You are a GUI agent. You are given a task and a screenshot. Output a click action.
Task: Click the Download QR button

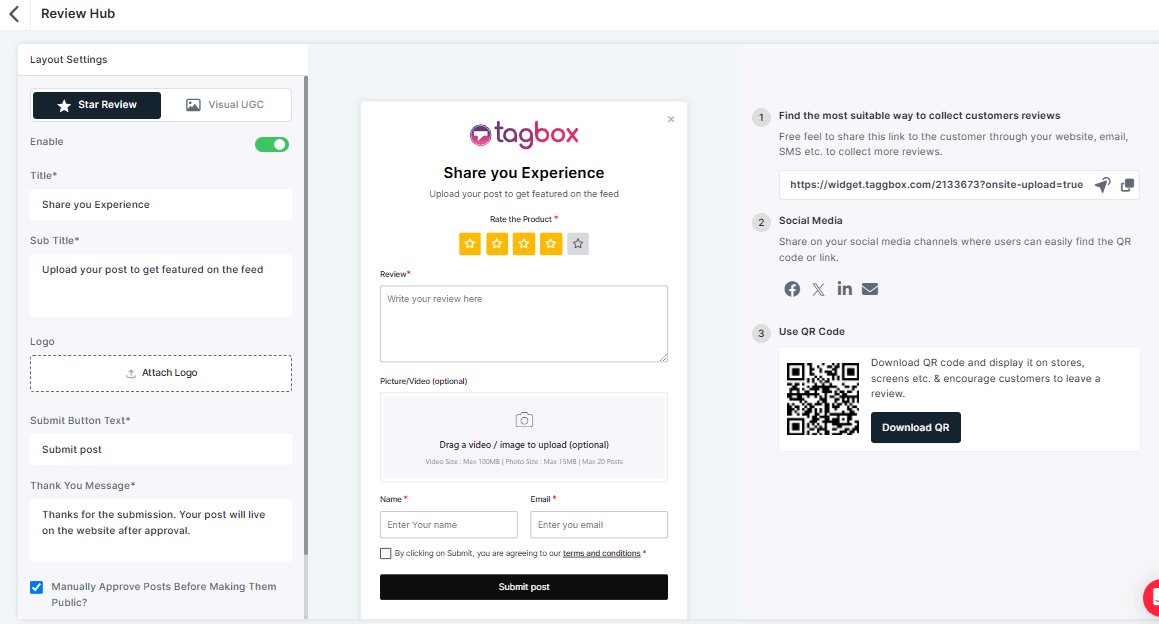click(915, 427)
